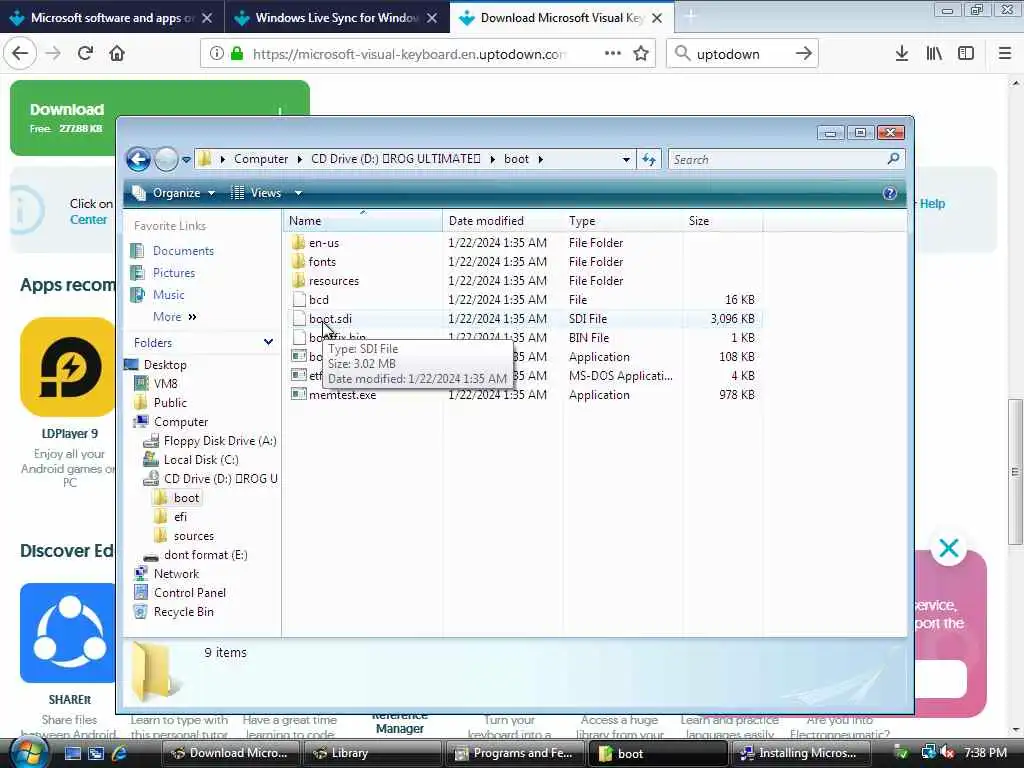The height and width of the screenshot is (768, 1024).
Task: Open a new browser tab
Action: pos(690,17)
